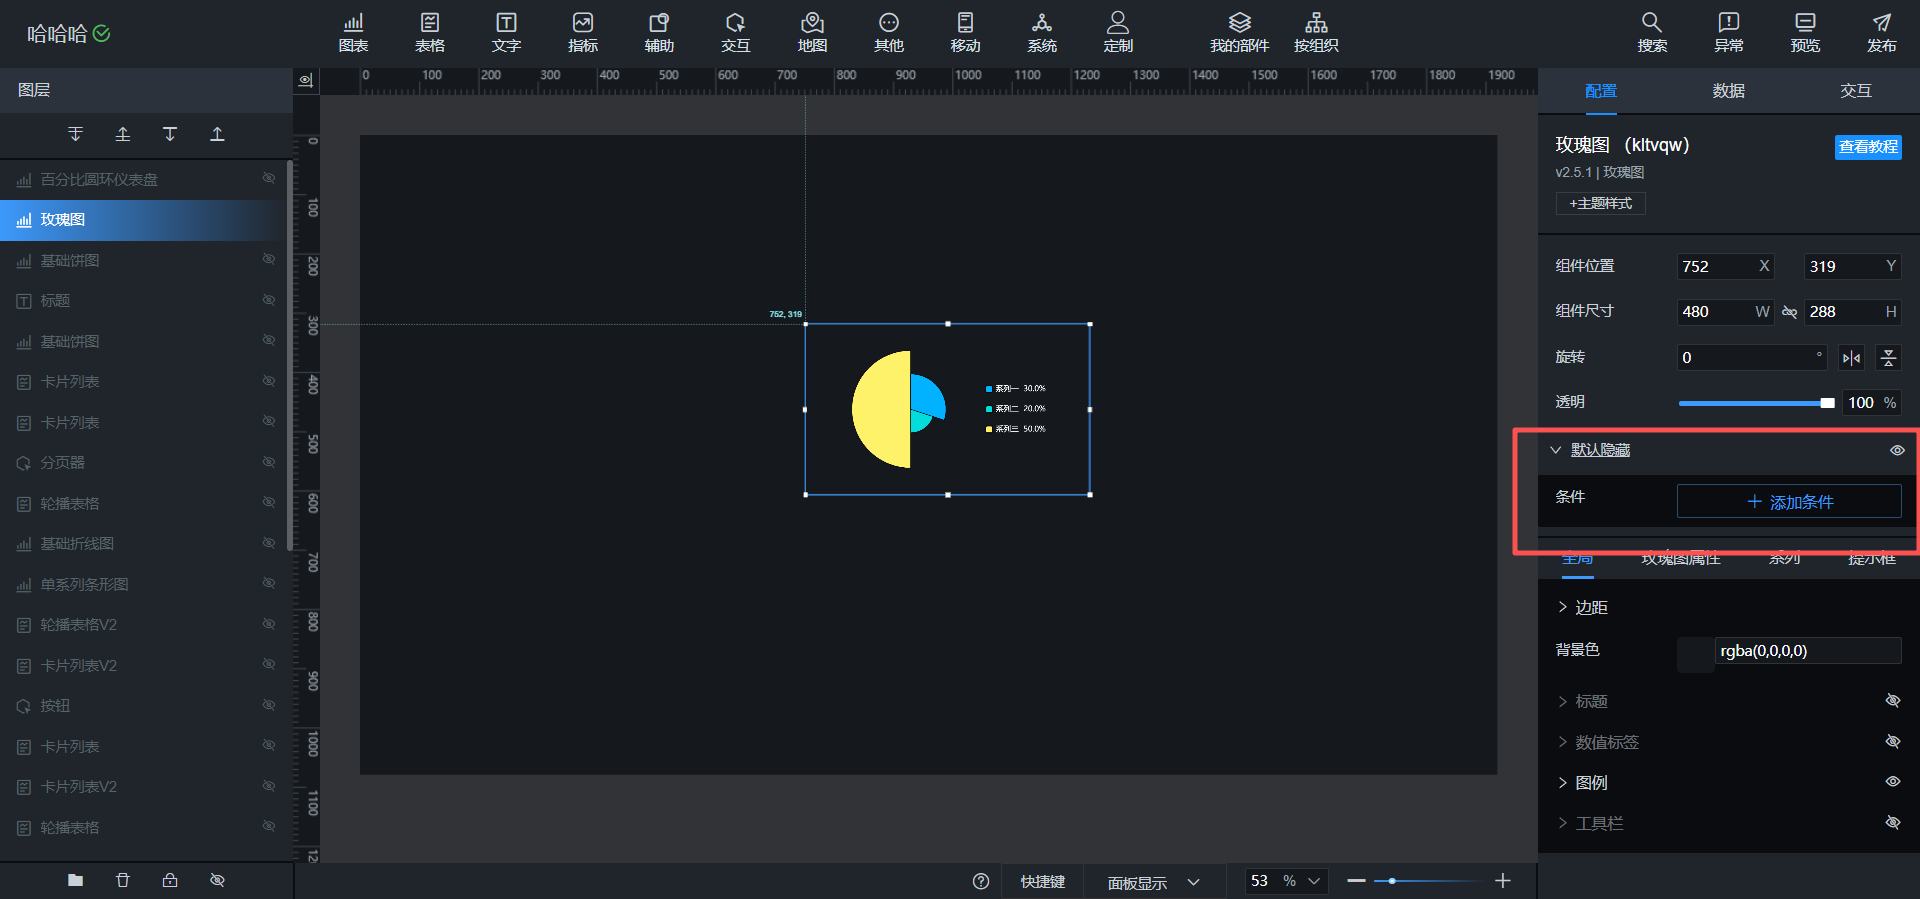Switch to the 数据 data tab
The image size is (1920, 899).
click(x=1728, y=91)
